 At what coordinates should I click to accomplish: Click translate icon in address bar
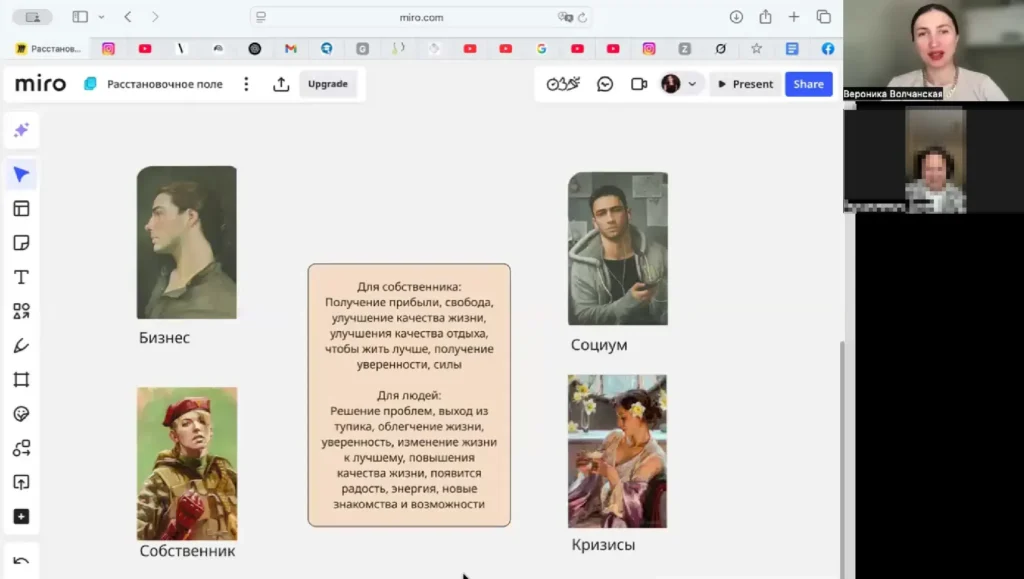click(x=565, y=18)
